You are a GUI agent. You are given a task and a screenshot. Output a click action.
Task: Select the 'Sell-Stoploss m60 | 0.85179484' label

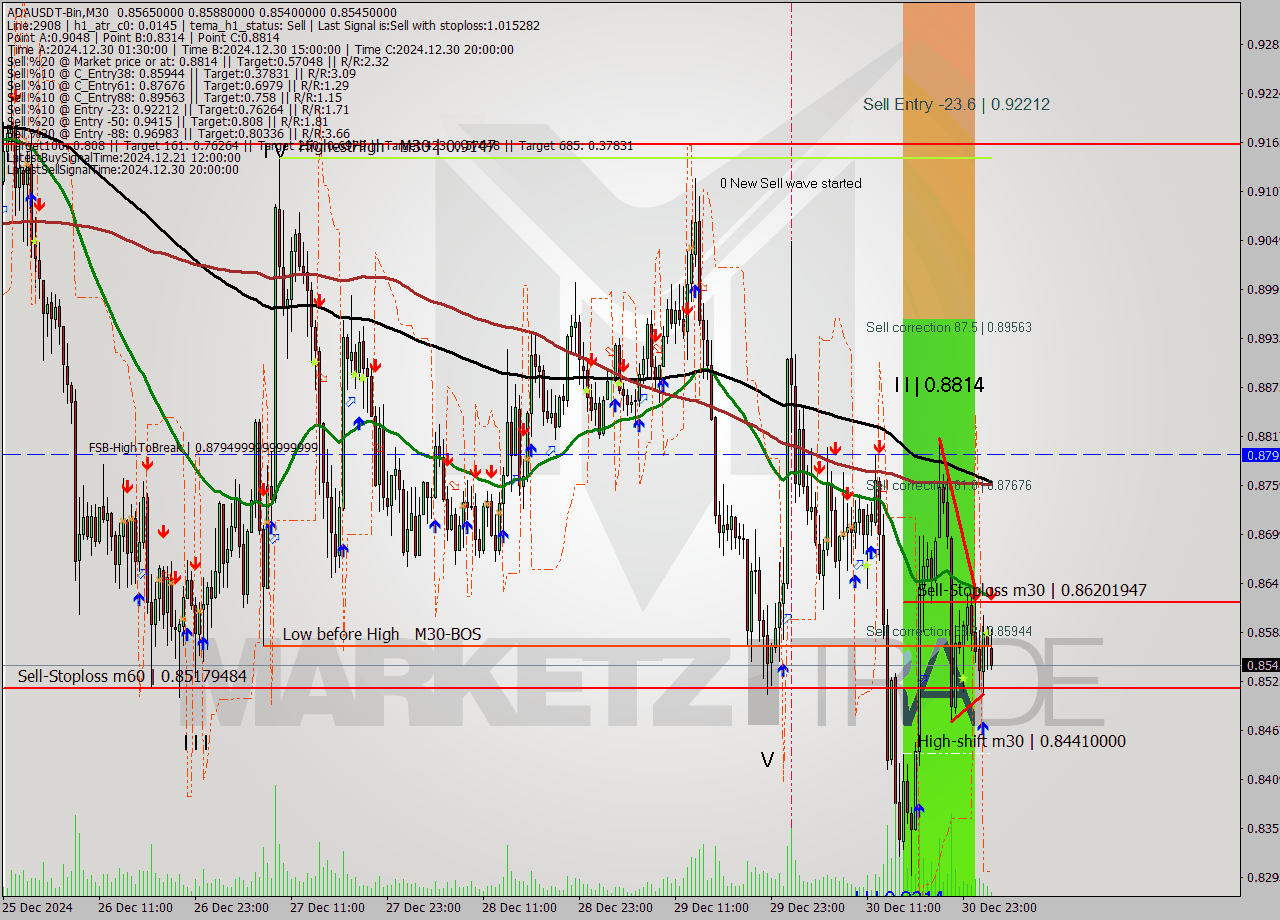point(132,676)
